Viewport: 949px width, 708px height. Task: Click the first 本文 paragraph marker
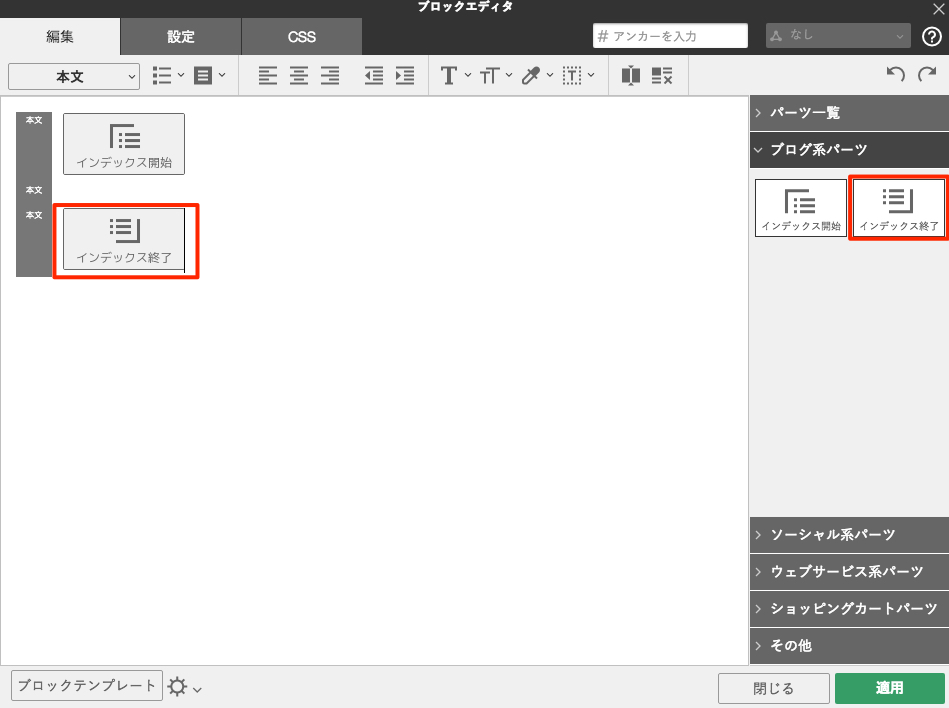point(34,120)
